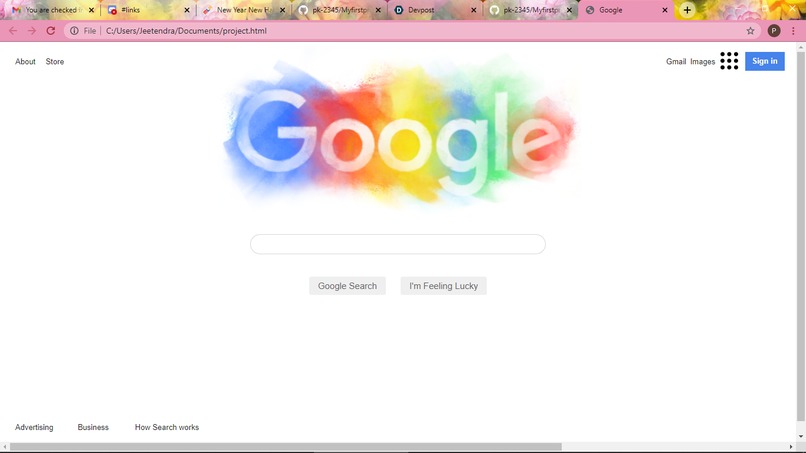
Task: Switch to the New Year New Hack tab
Action: pos(242,10)
